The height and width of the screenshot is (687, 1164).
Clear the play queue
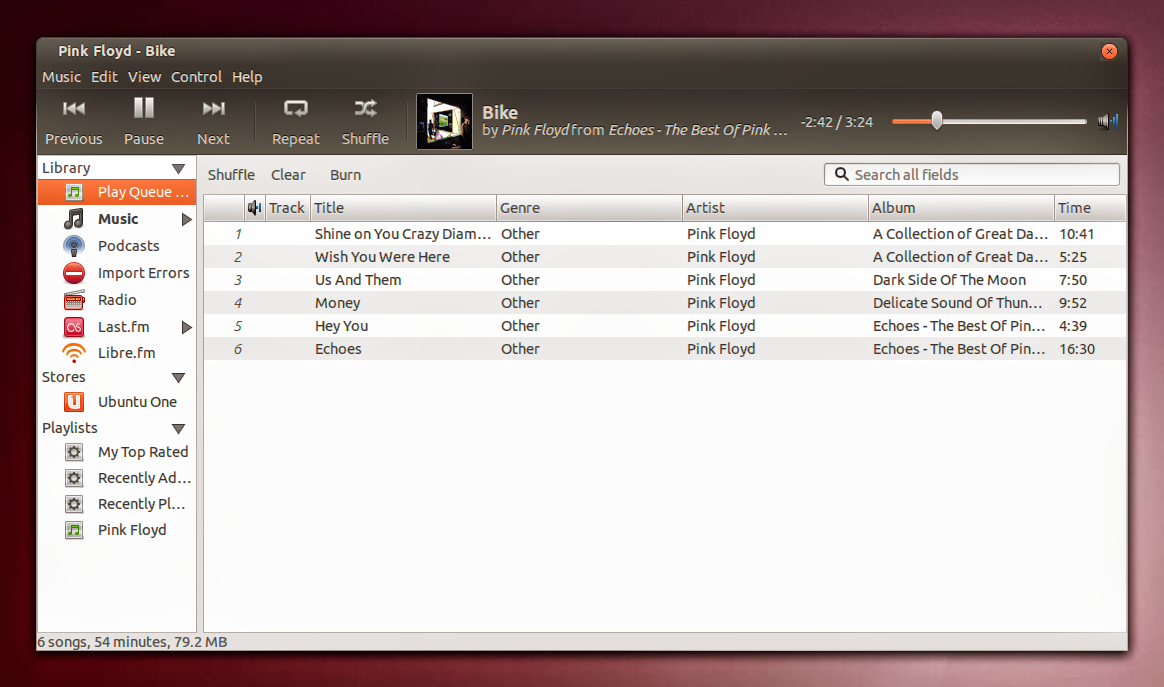[x=288, y=174]
